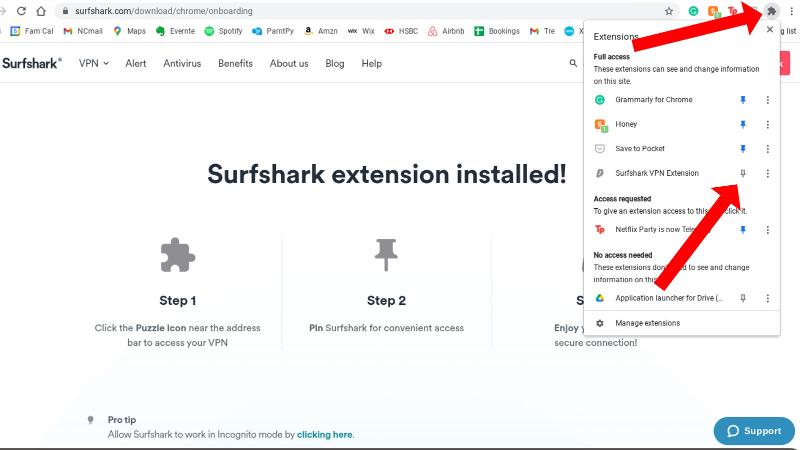Open Application launcher for Drive entry
The height and width of the screenshot is (450, 800).
click(661, 298)
